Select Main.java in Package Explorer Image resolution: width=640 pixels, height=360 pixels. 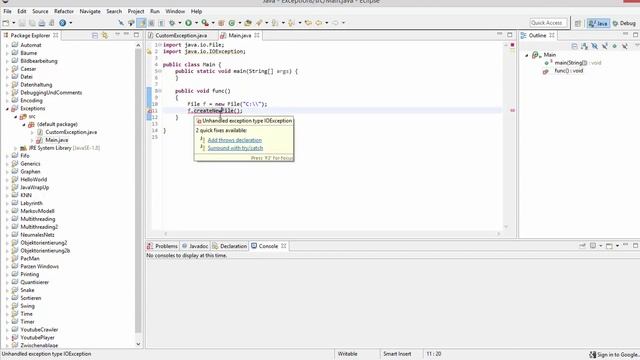tap(57, 140)
